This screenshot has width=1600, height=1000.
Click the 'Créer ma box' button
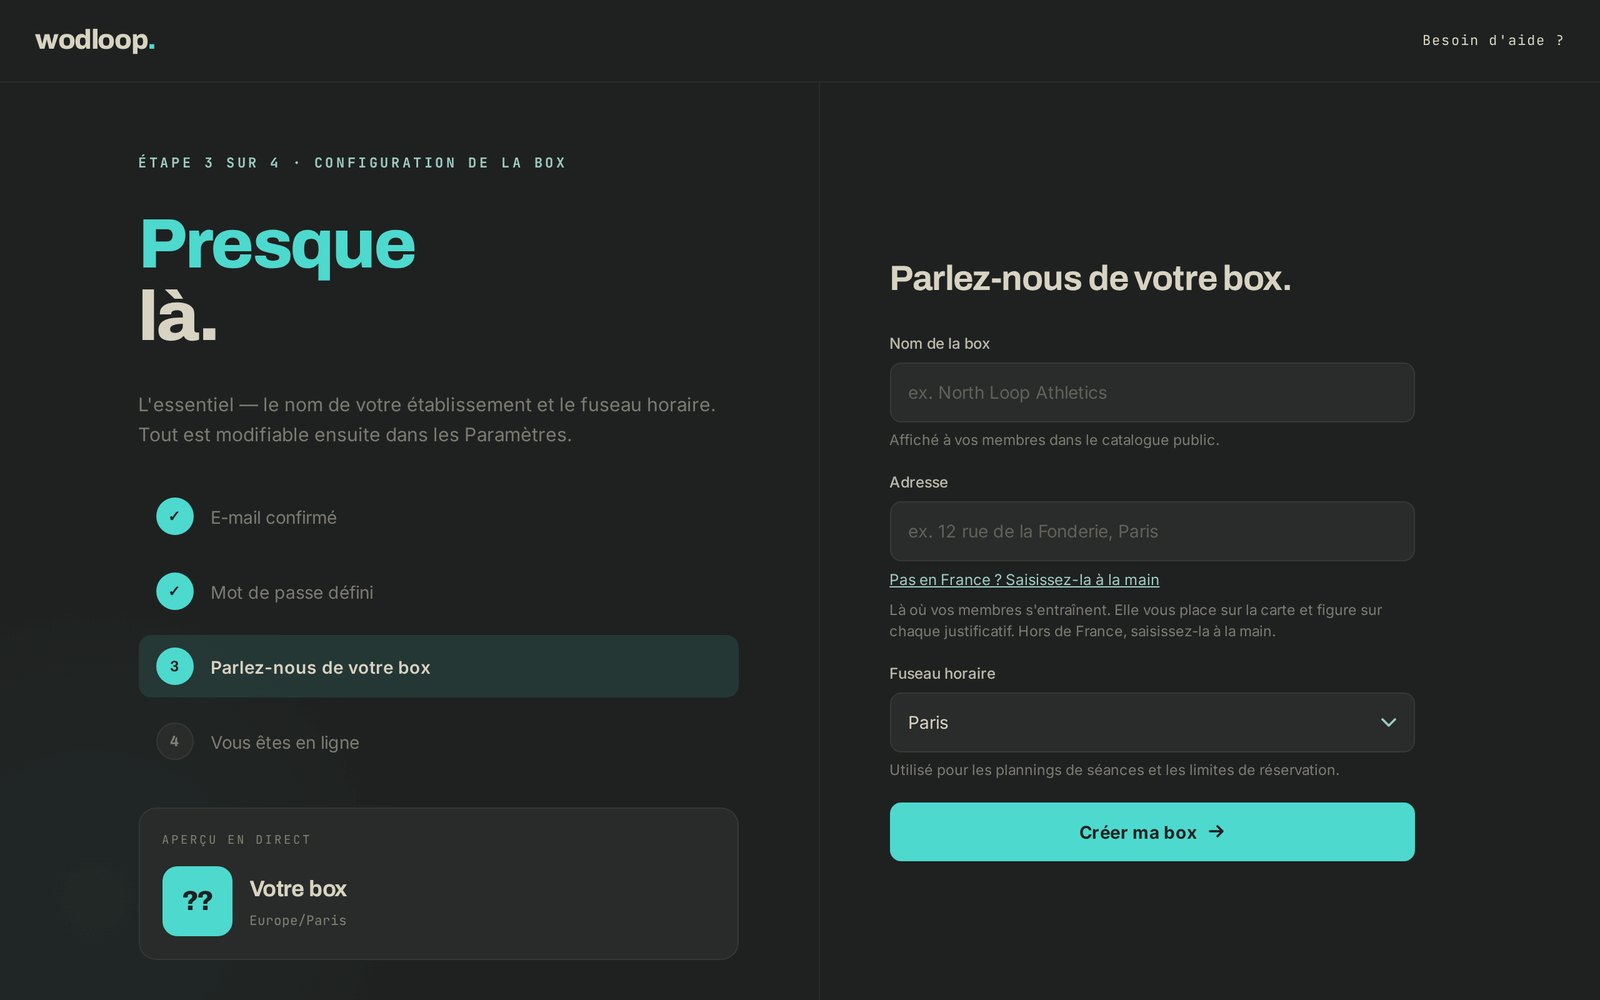(1152, 832)
